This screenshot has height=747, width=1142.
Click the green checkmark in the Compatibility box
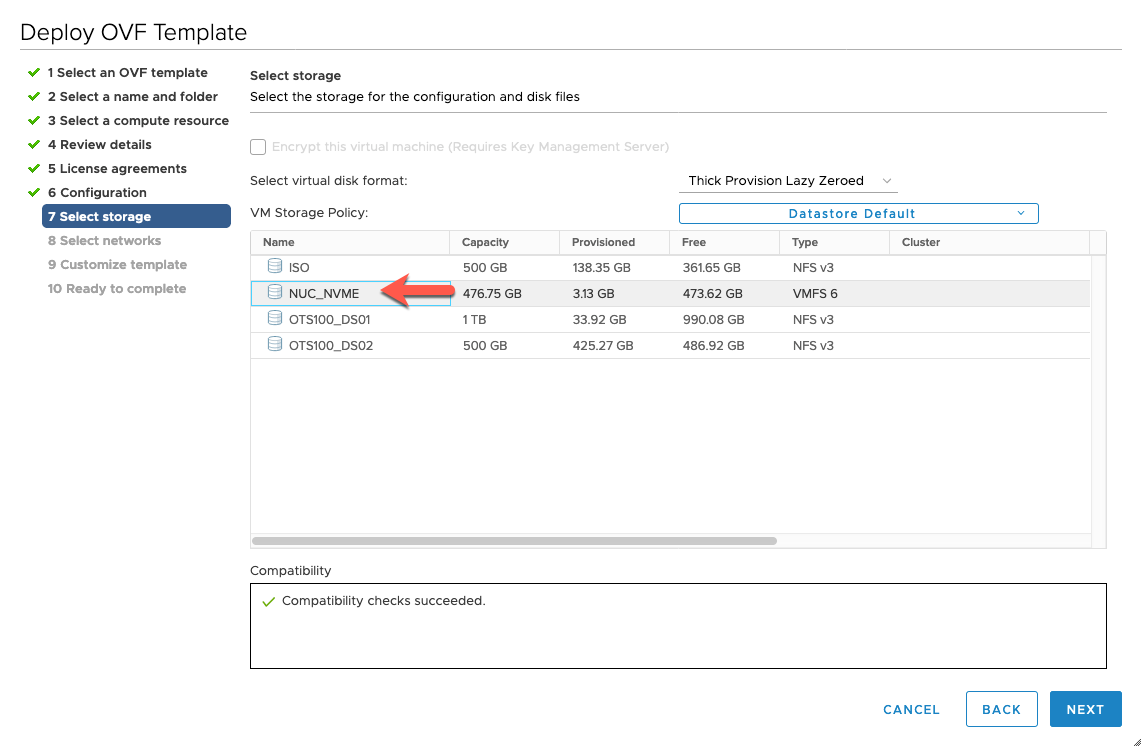(268, 602)
